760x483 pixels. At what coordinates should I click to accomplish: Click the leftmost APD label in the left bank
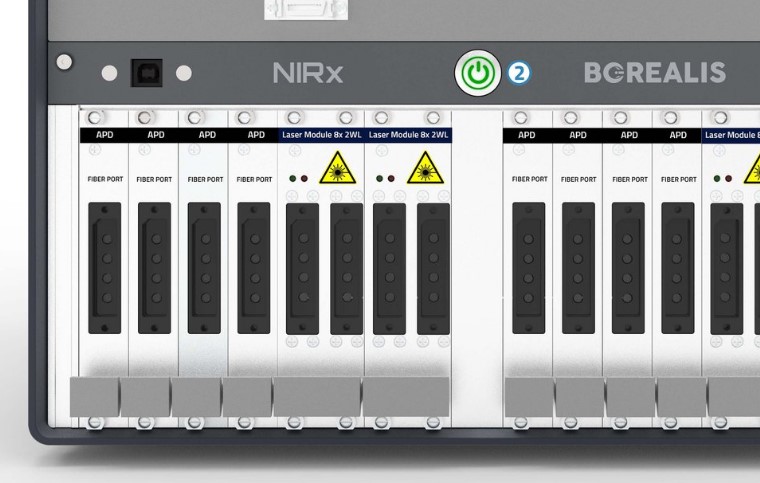pyautogui.click(x=105, y=135)
